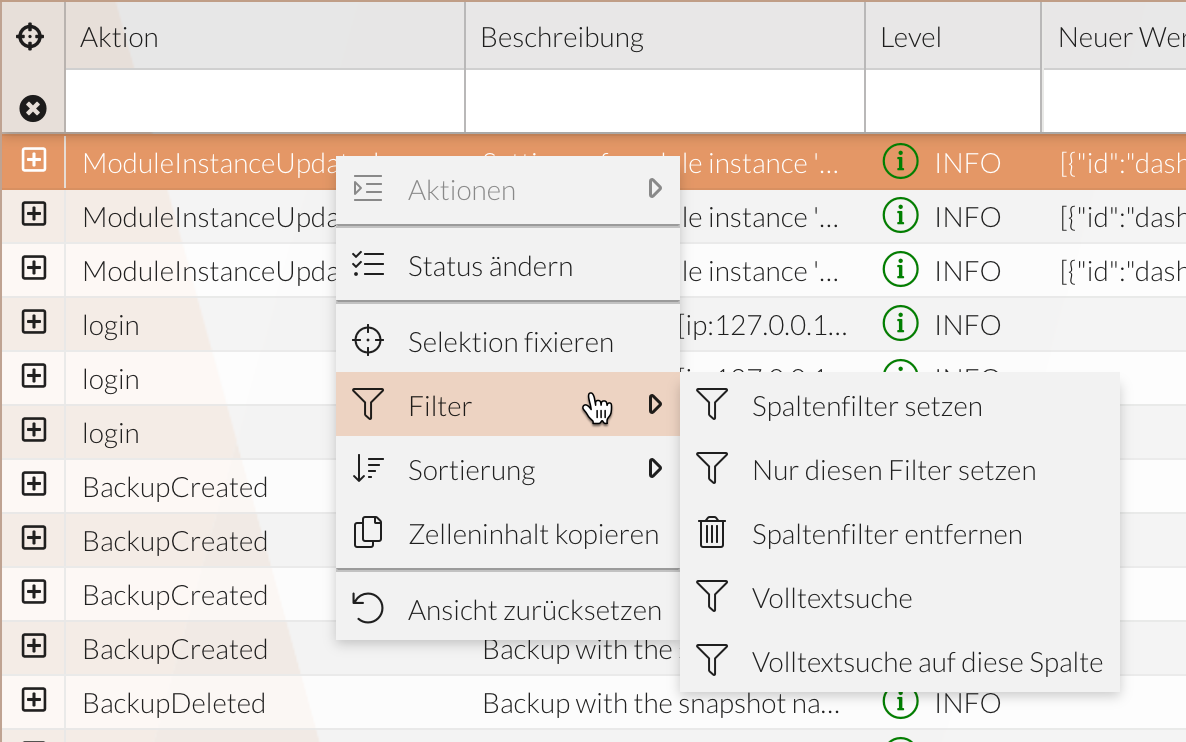Choose Nur diesen Filter setzen
The height and width of the screenshot is (742, 1186).
click(894, 470)
